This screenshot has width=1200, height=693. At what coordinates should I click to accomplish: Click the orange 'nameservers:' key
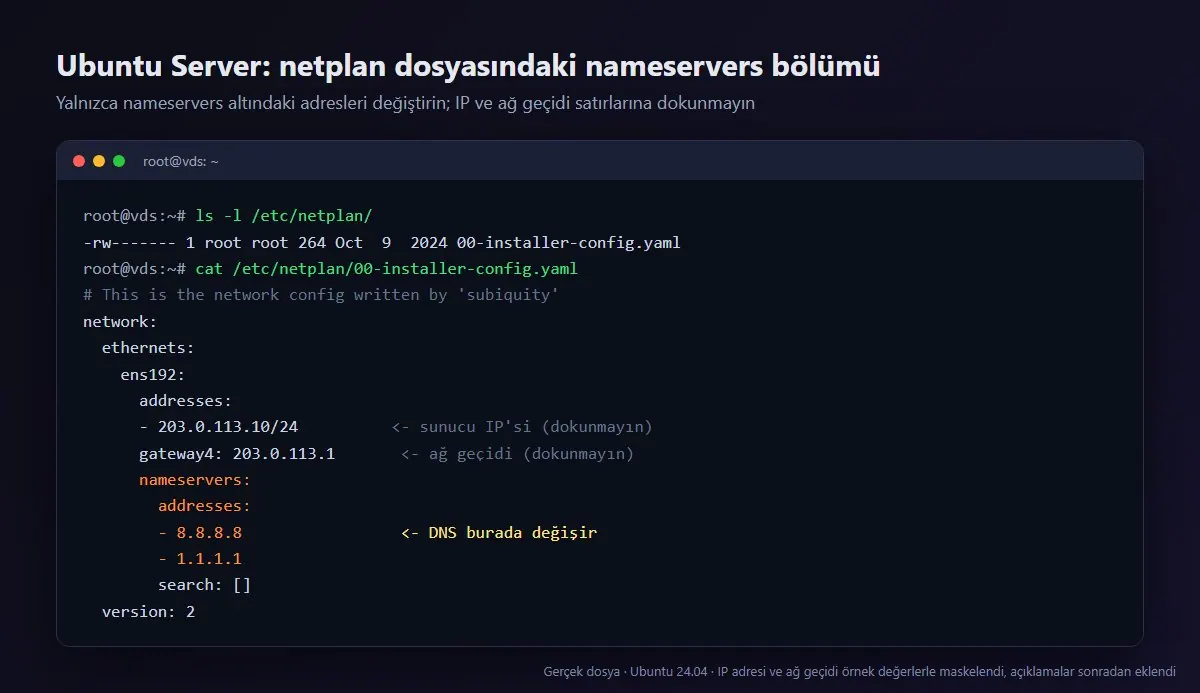[195, 480]
